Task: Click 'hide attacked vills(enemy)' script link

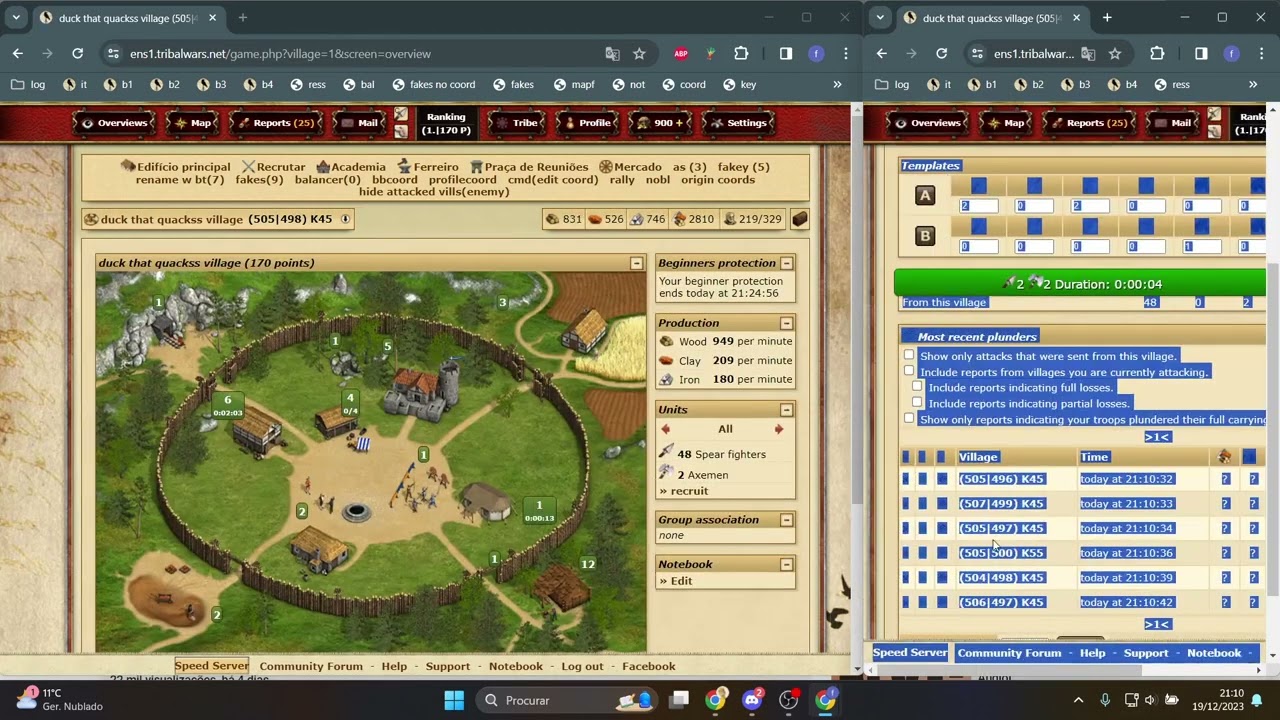Action: (434, 192)
